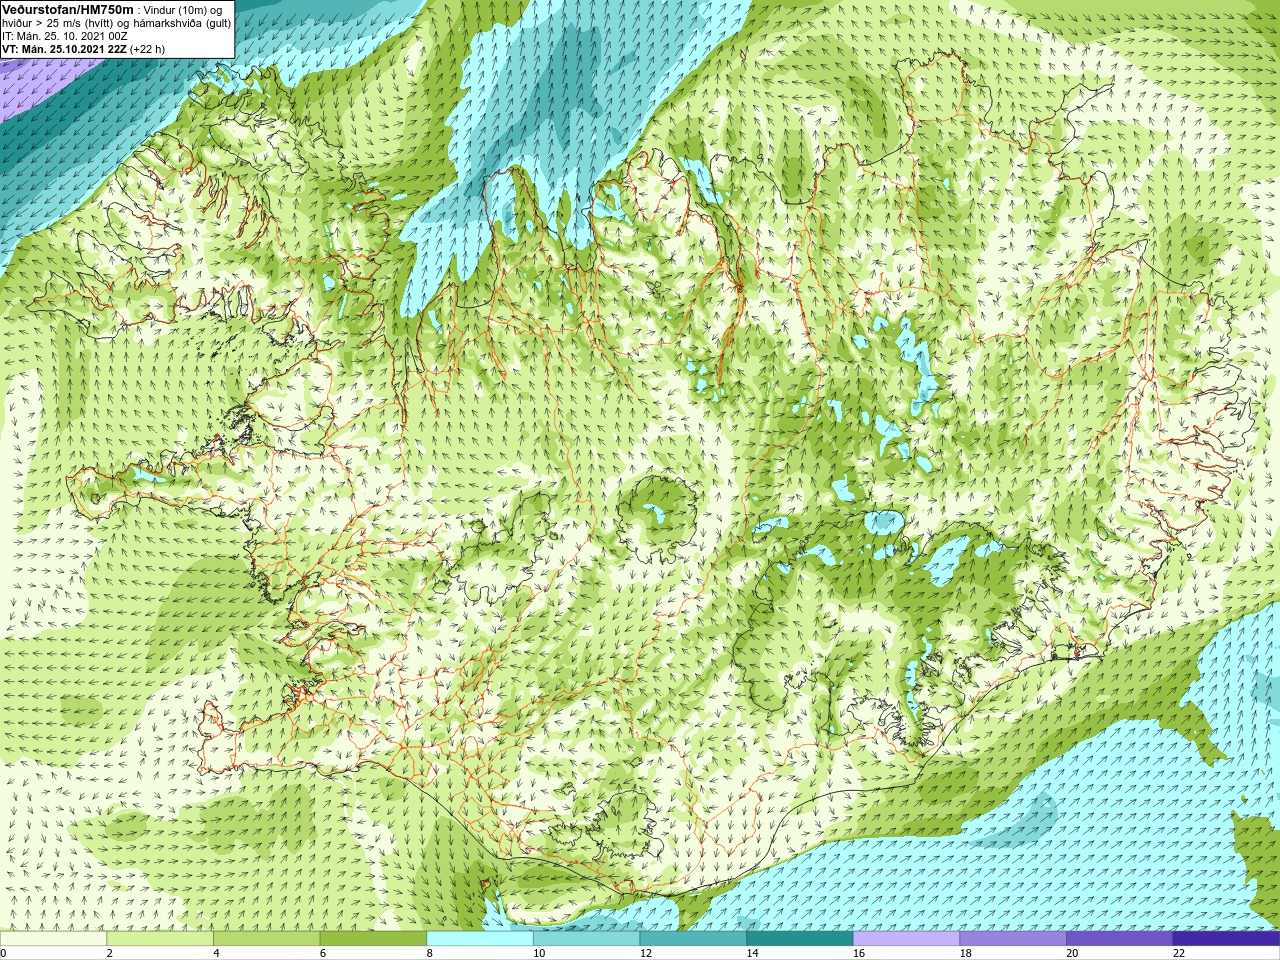Click the 'IT: Mán. 25. 10. 2021 00Z' line
The image size is (1280, 960).
[x=65, y=36]
